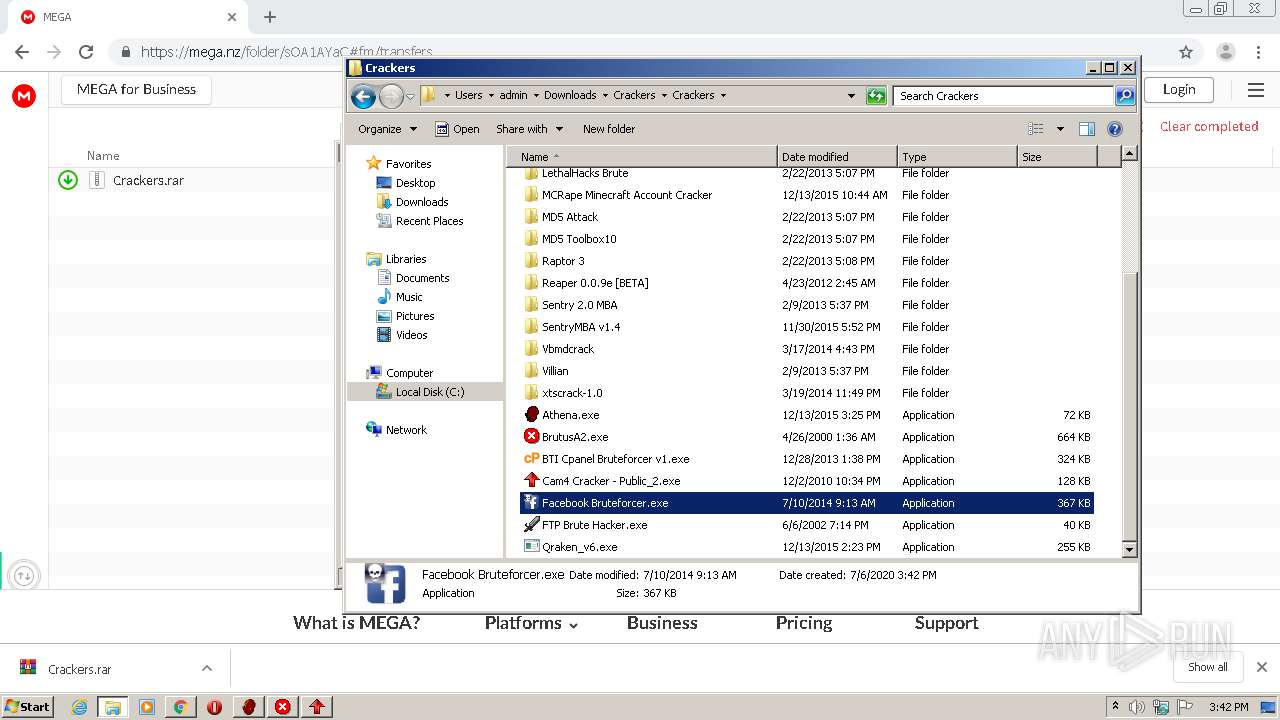This screenshot has width=1280, height=720.
Task: Click the Explorer Back navigation arrow
Action: coord(363,96)
